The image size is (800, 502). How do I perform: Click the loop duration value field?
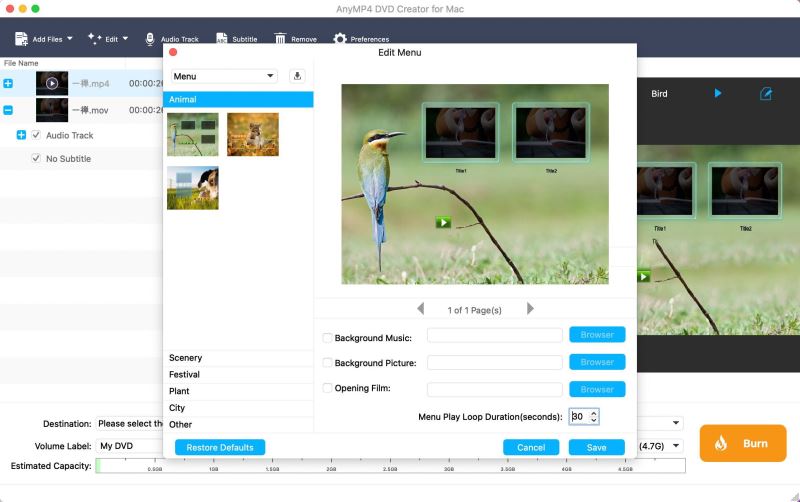[x=579, y=416]
